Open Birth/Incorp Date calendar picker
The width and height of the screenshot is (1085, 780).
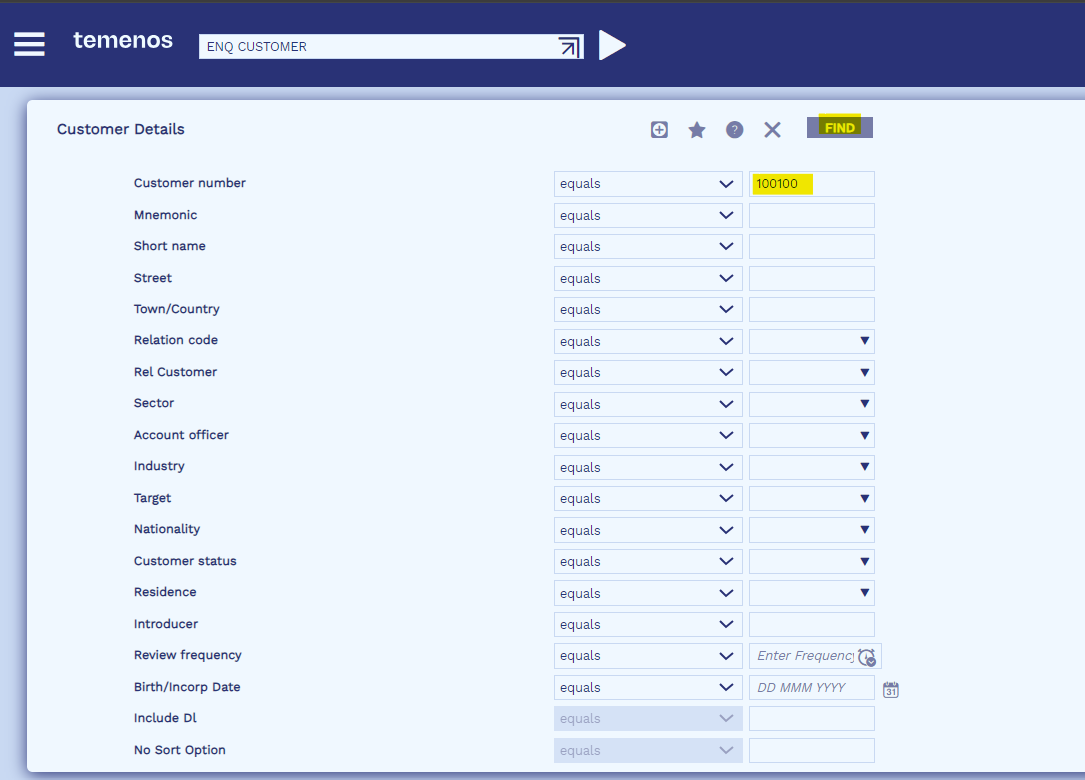click(891, 689)
